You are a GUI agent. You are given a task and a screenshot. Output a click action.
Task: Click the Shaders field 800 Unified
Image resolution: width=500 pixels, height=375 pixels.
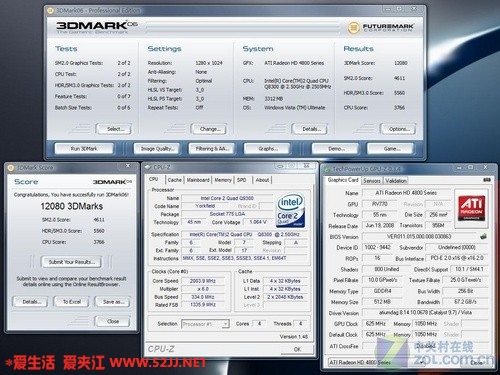387,269
